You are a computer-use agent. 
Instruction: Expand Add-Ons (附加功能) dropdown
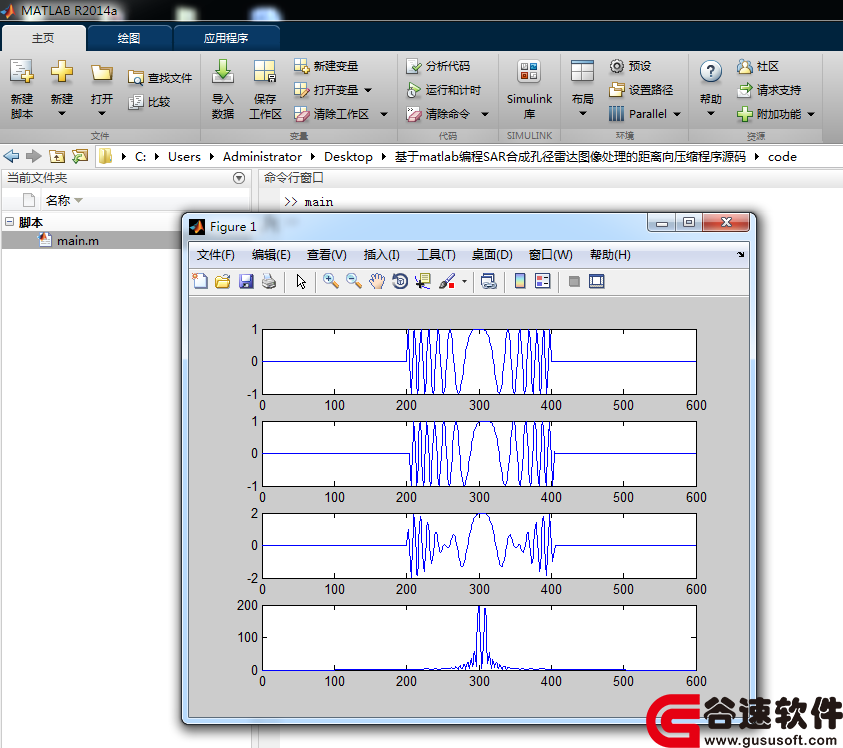coord(811,114)
